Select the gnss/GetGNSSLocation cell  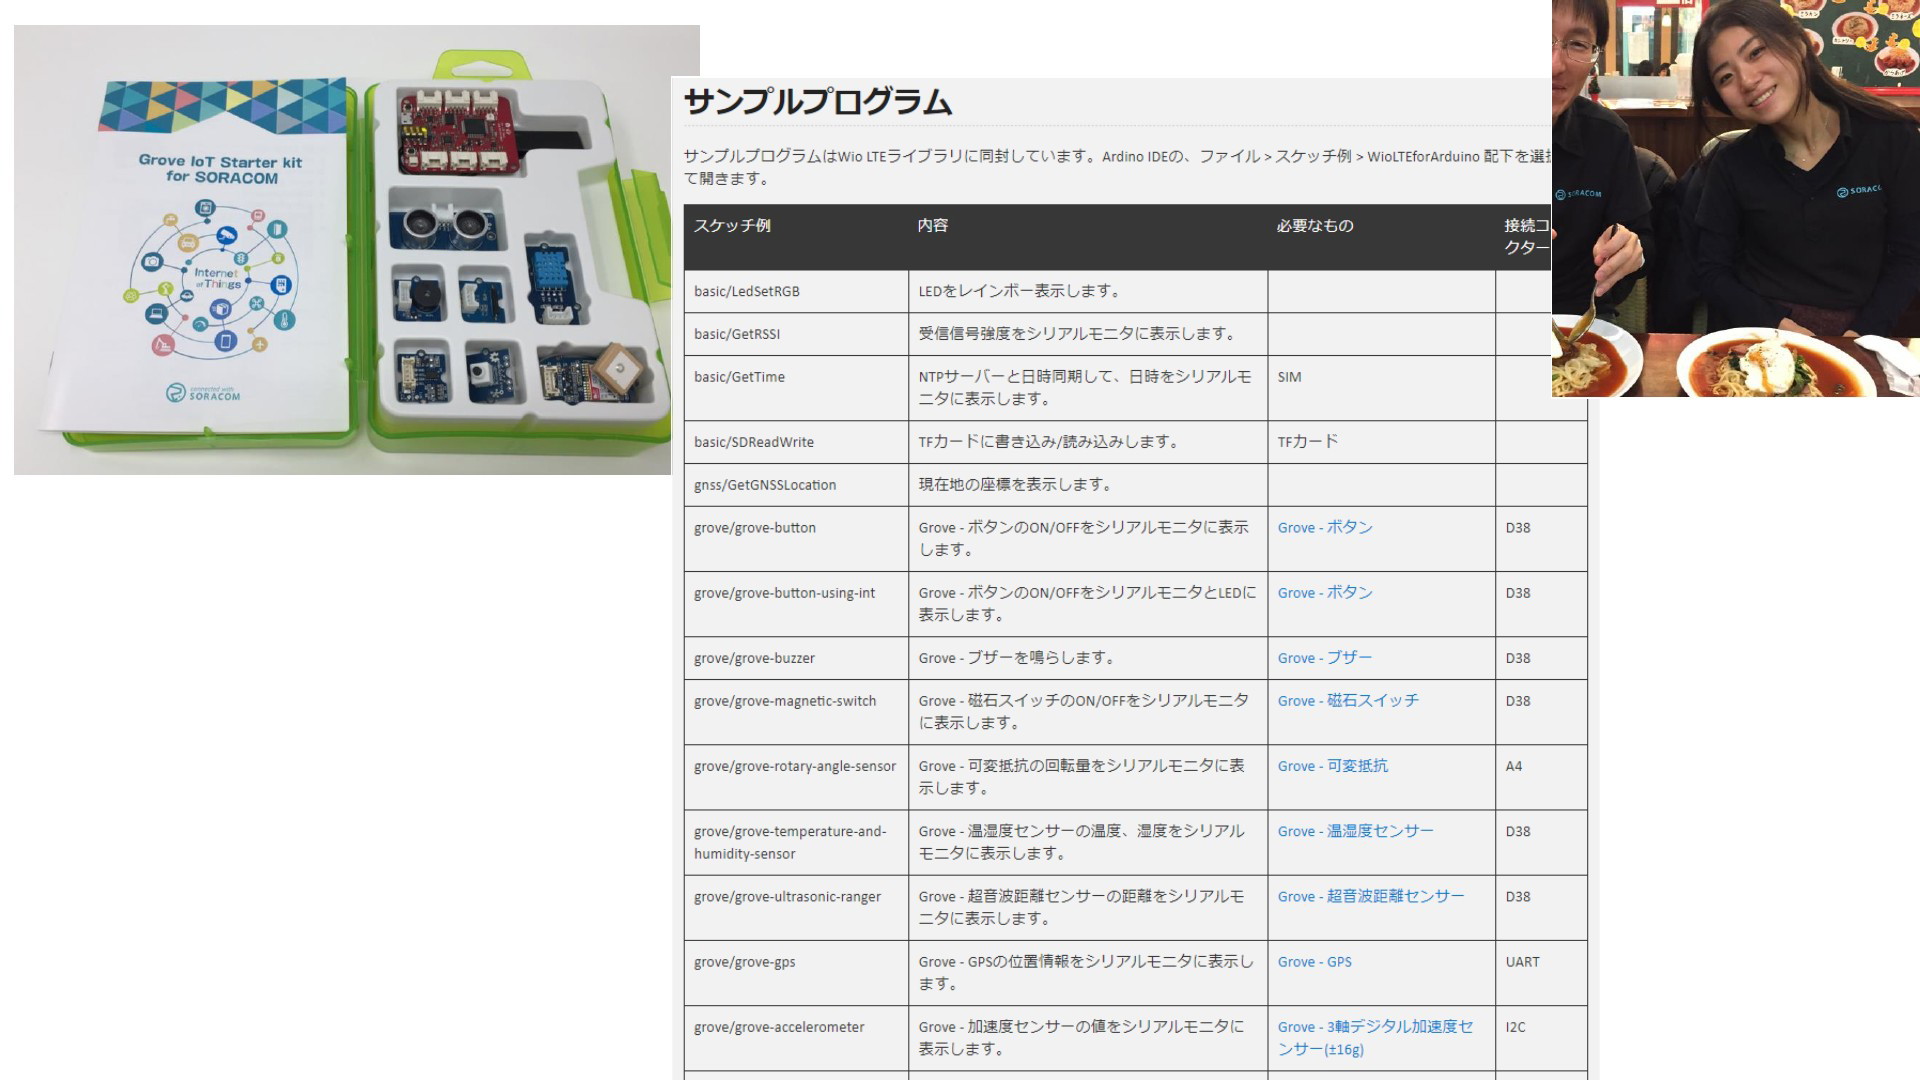pos(796,486)
